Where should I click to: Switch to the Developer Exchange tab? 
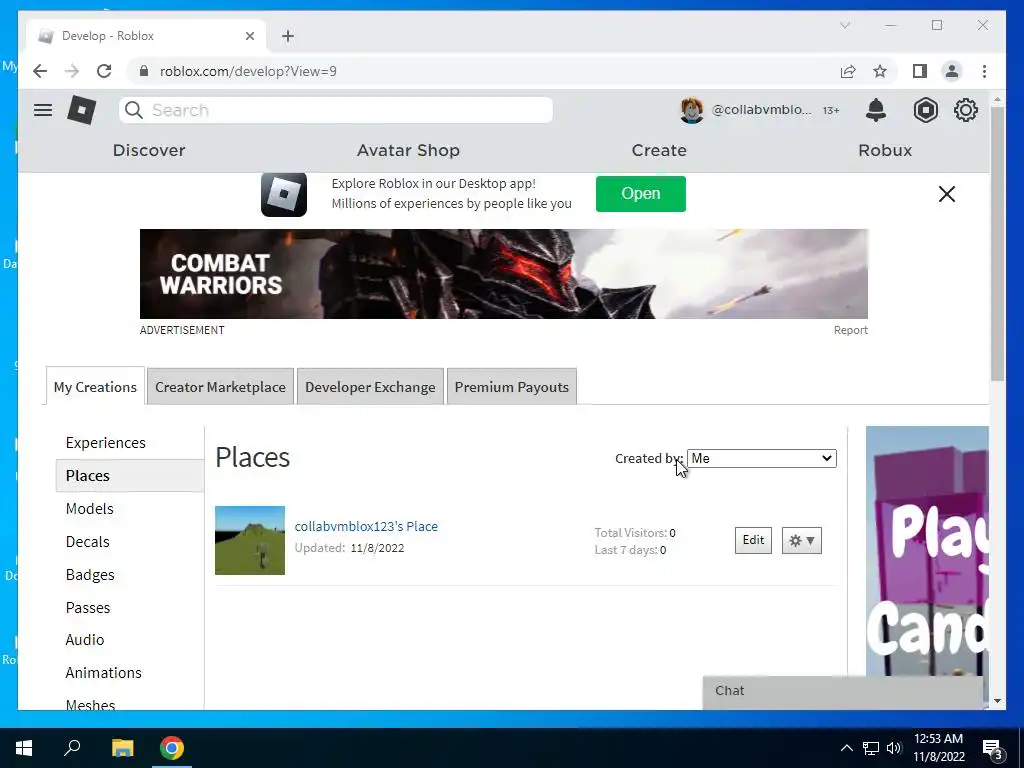click(x=370, y=387)
